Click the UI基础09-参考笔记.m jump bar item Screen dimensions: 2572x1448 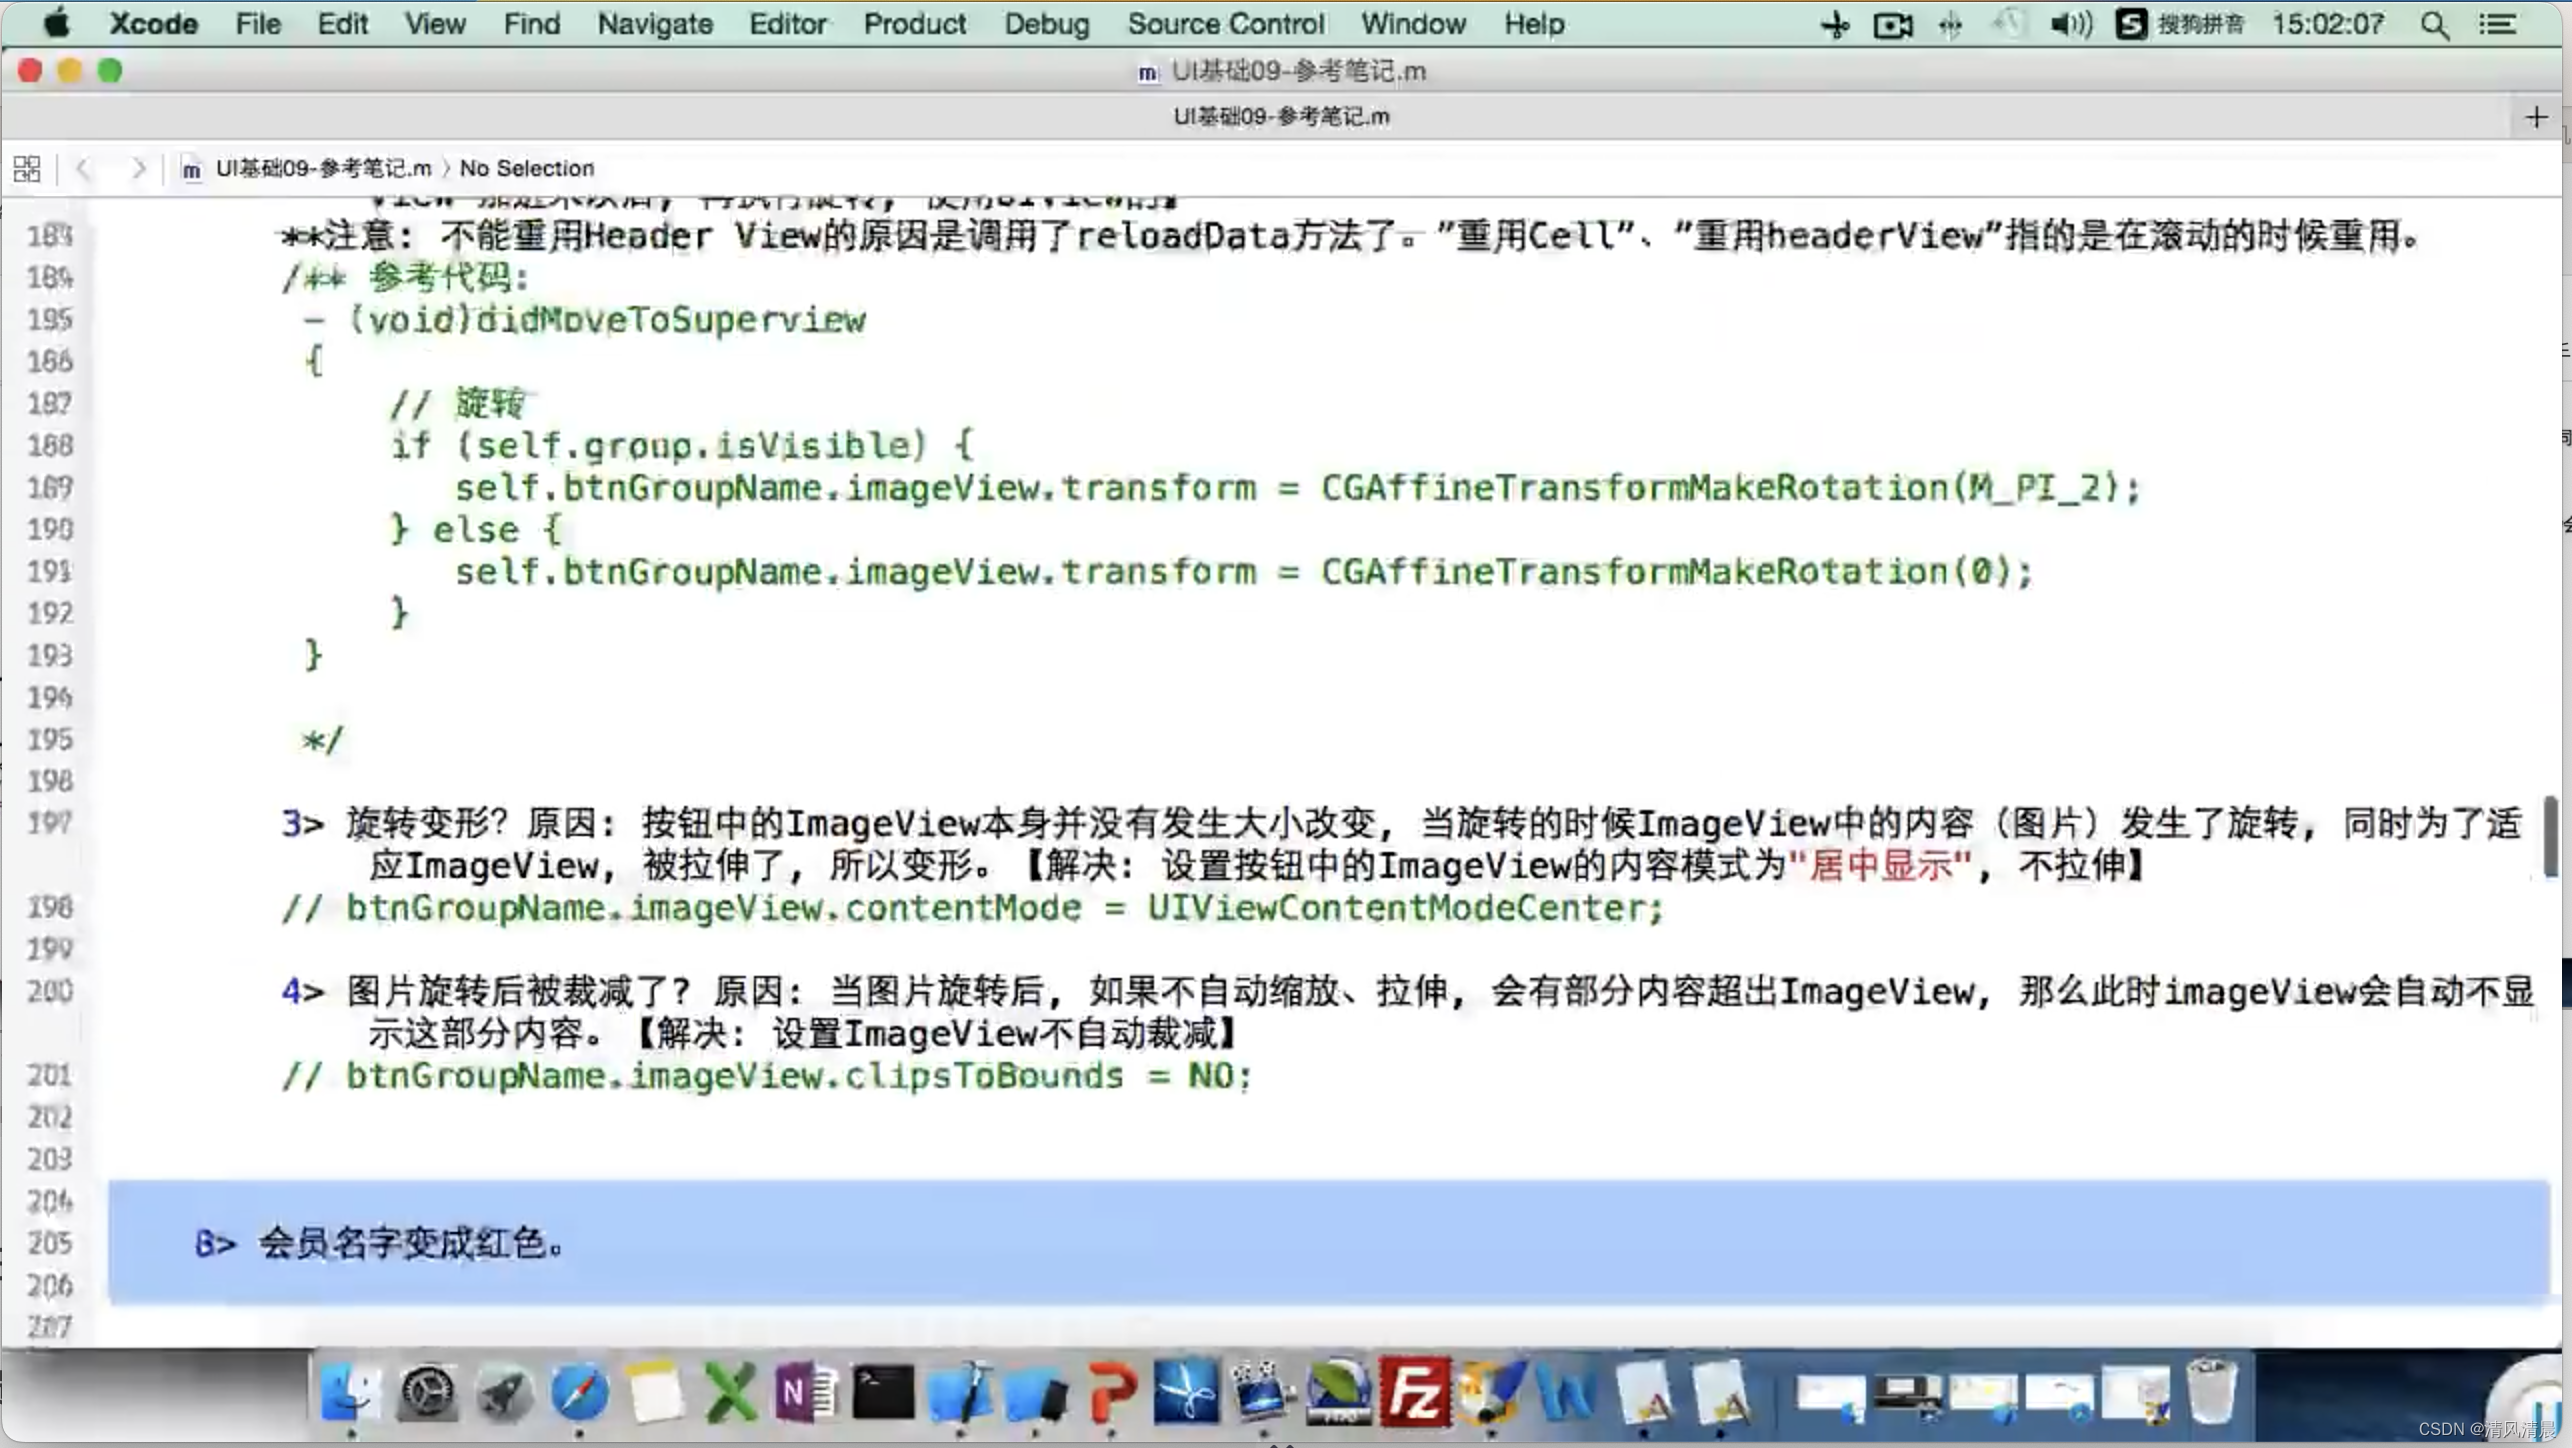[308, 168]
